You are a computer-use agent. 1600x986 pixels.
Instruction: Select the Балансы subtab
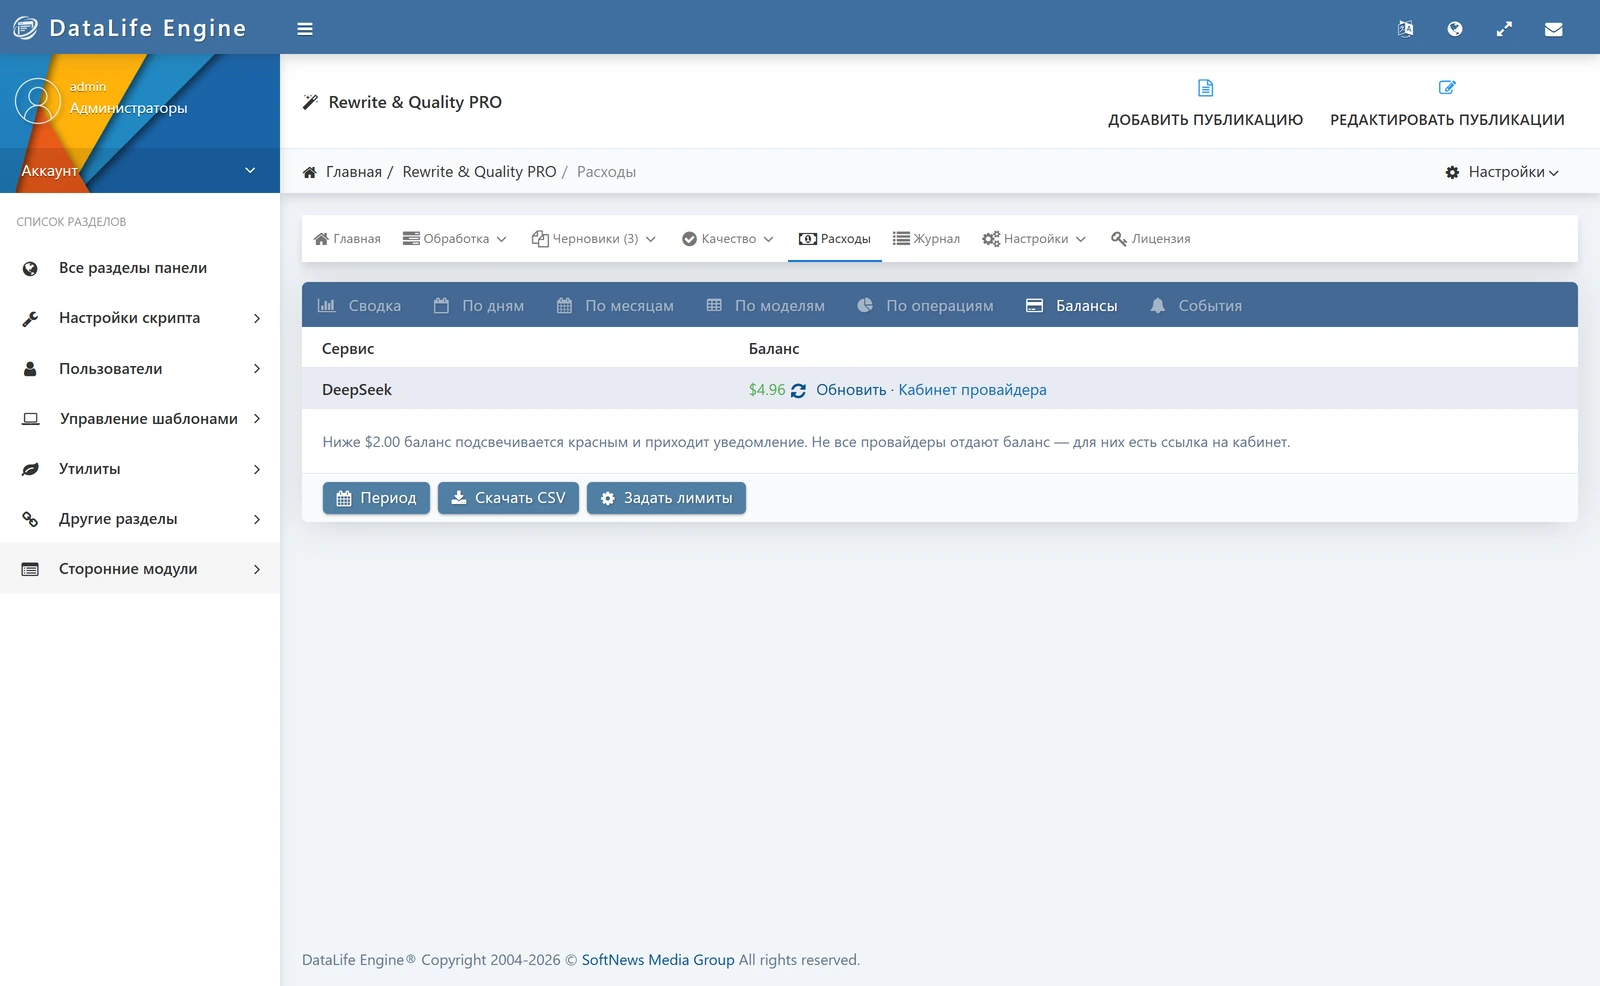(1072, 306)
